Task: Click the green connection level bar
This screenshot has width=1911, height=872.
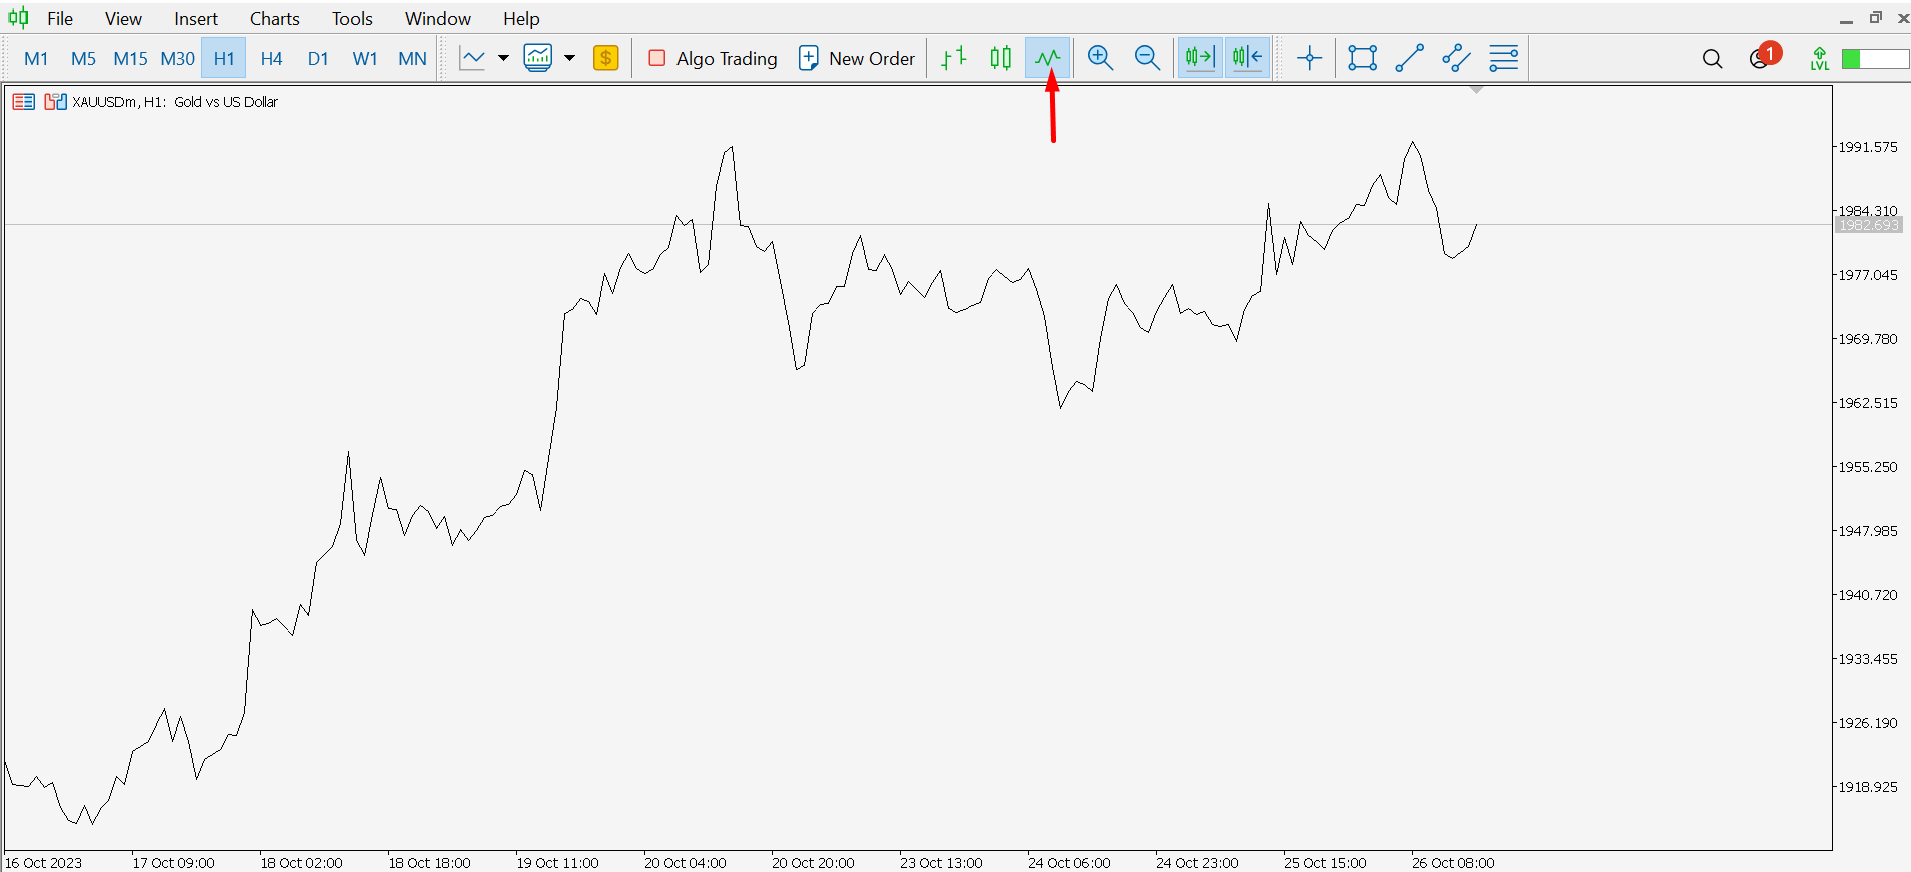Action: click(1875, 59)
